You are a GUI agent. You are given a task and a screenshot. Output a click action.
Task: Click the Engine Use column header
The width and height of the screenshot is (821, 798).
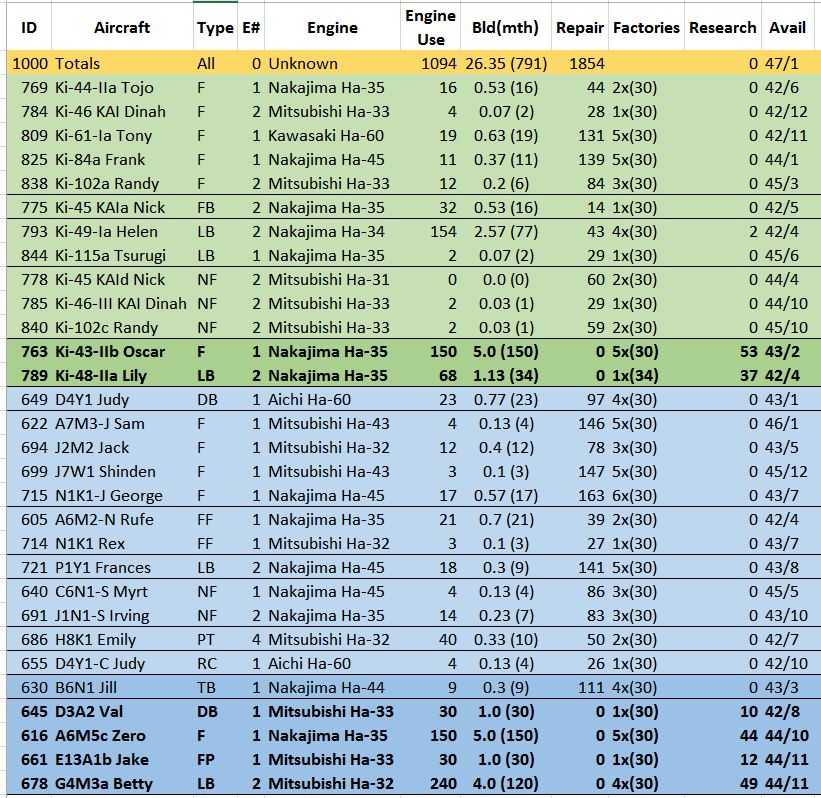click(x=430, y=27)
